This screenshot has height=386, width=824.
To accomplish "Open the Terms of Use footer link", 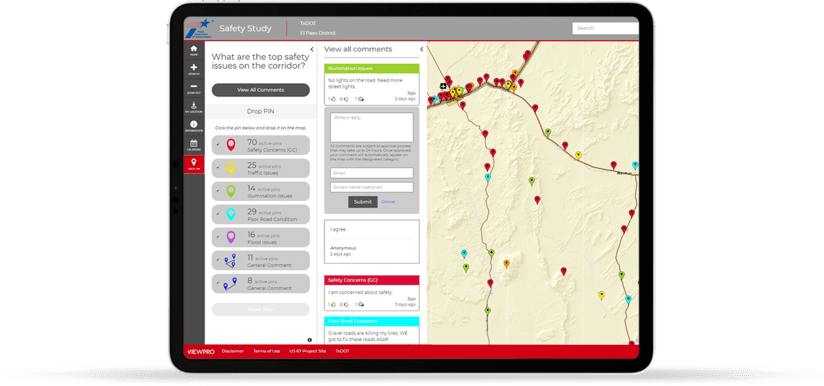I will pos(266,351).
